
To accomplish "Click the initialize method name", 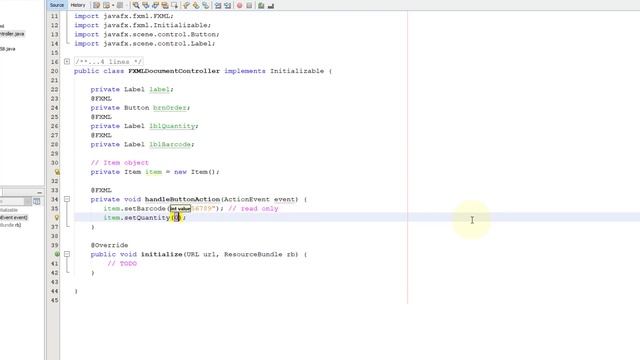I will click(x=162, y=254).
